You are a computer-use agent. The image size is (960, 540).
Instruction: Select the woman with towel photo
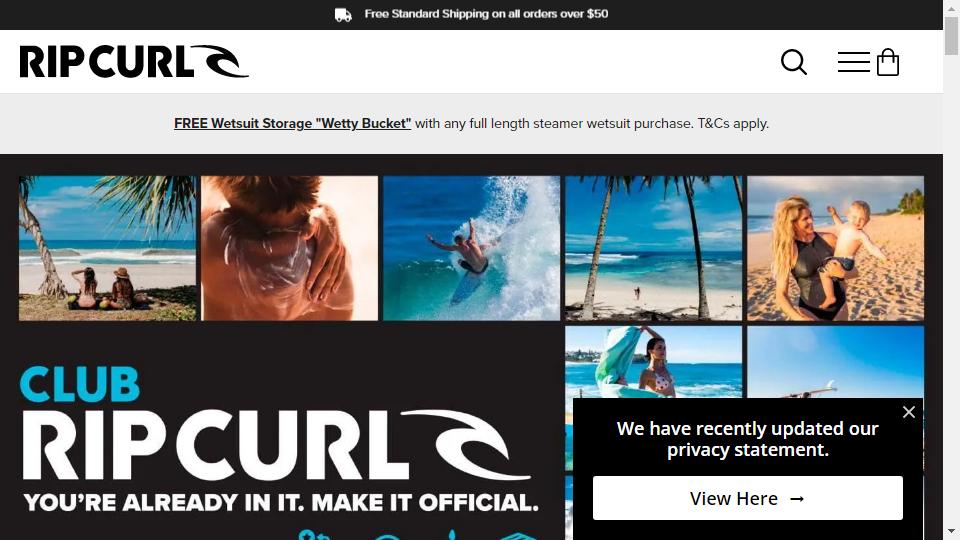coord(653,362)
